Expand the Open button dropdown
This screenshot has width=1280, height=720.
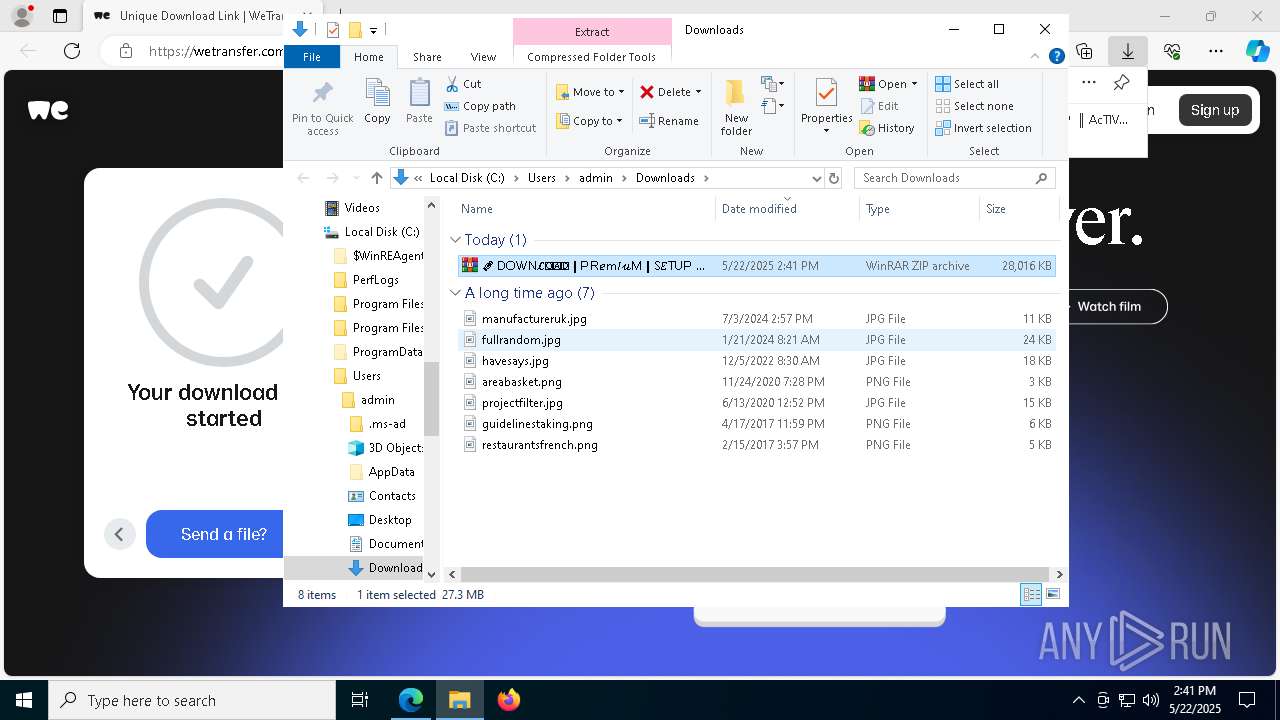coord(914,84)
